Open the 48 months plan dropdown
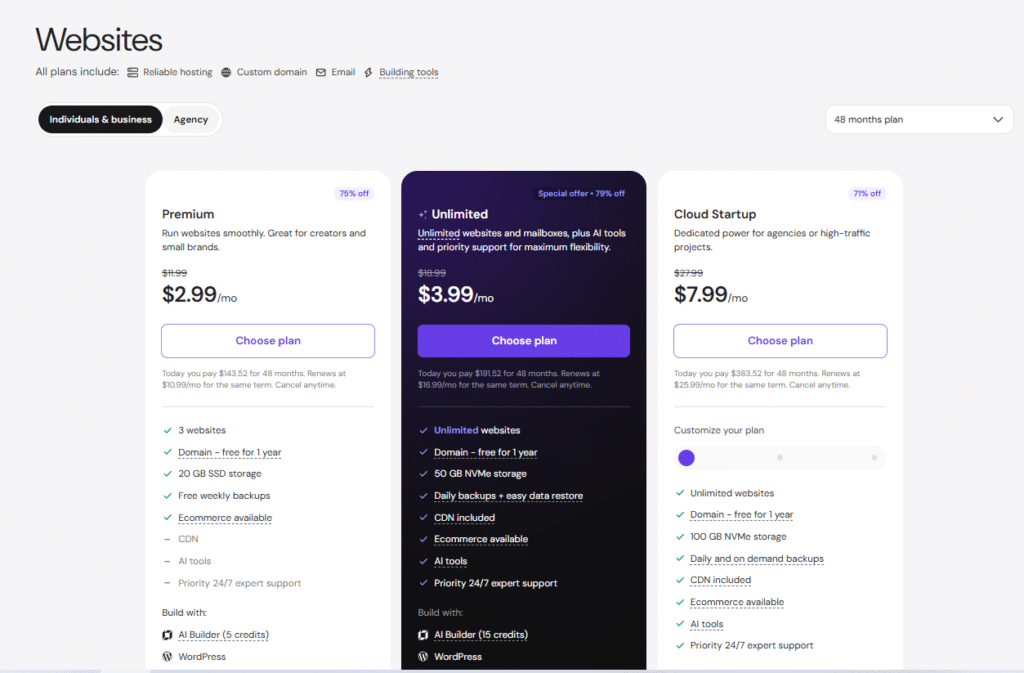The width and height of the screenshot is (1024, 673). (920, 119)
